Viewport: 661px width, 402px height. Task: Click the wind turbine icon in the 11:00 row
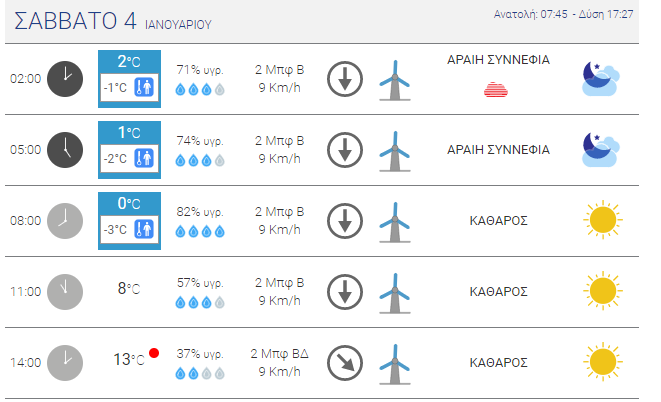coord(395,293)
